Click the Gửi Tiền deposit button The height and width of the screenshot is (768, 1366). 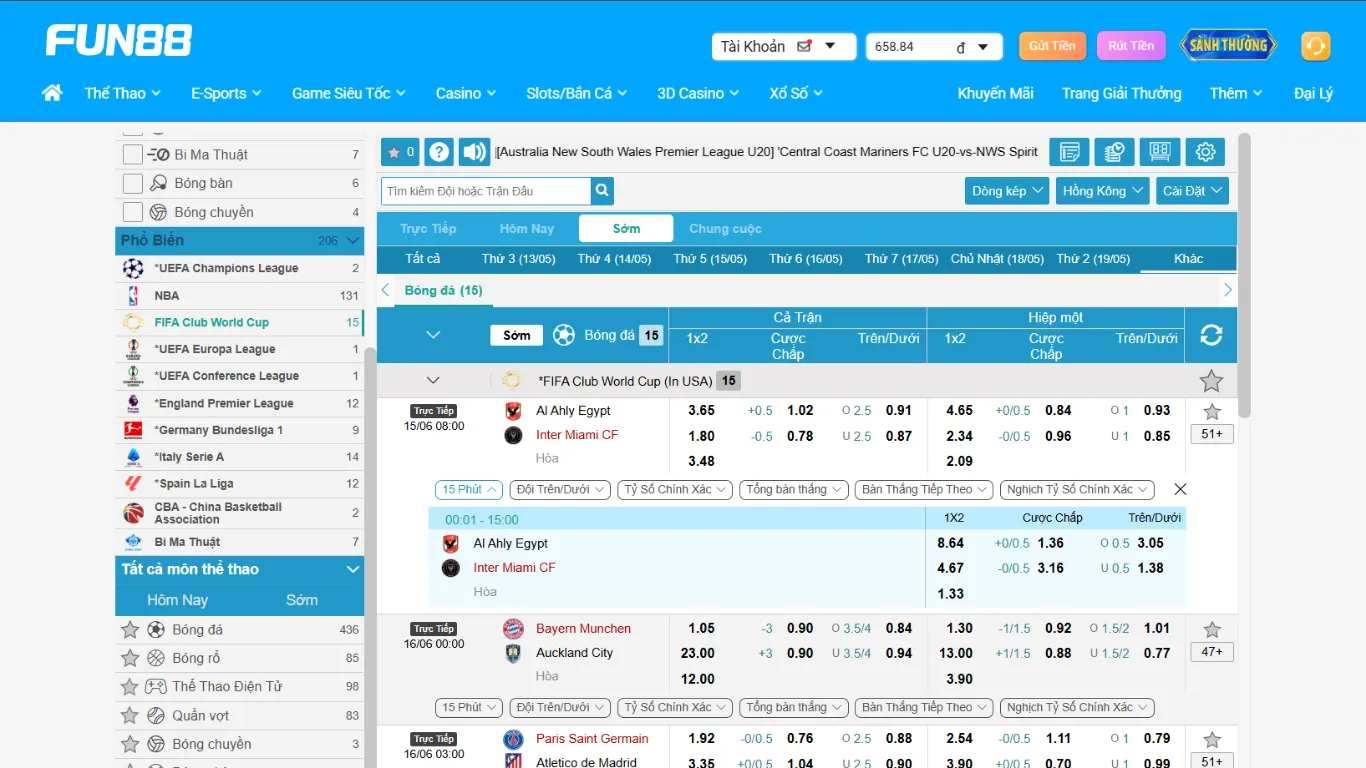(1052, 46)
